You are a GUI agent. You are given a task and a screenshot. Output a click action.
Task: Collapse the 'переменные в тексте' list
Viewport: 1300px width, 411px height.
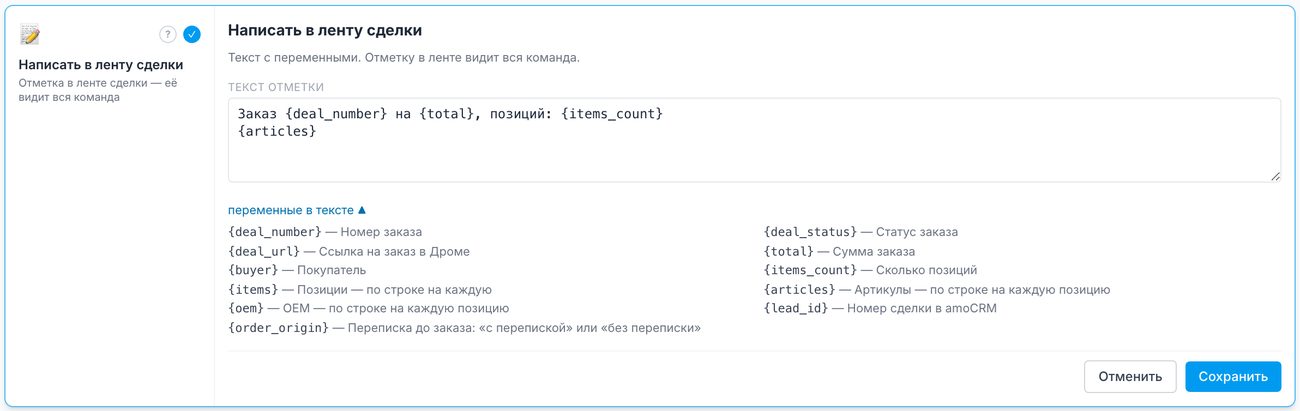(297, 210)
